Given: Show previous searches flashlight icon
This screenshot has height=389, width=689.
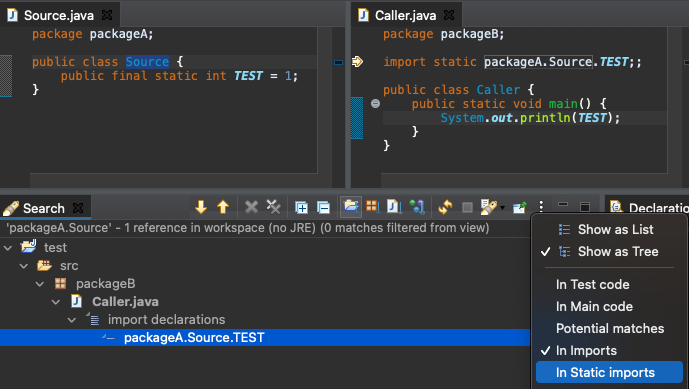Looking at the screenshot, I should tap(489, 207).
